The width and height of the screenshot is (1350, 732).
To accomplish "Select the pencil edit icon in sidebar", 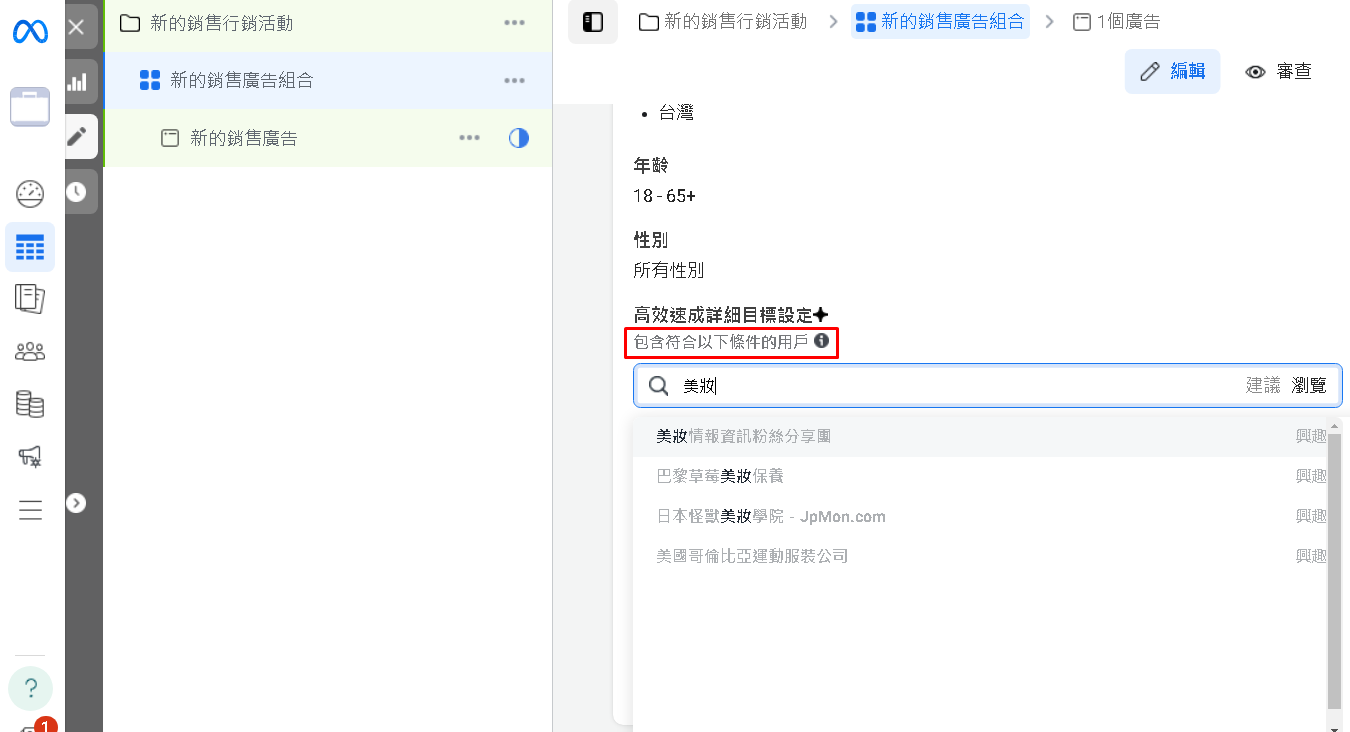I will pos(77,137).
